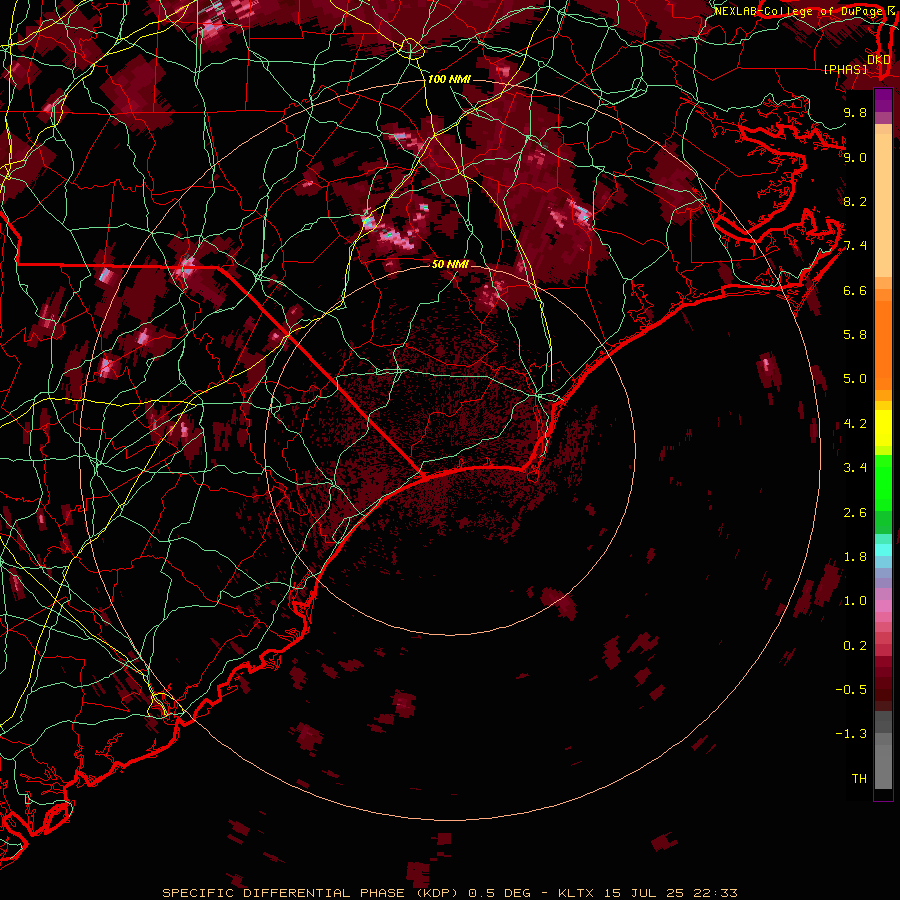The width and height of the screenshot is (900, 900).
Task: Click the DKD product label
Action: tap(878, 59)
